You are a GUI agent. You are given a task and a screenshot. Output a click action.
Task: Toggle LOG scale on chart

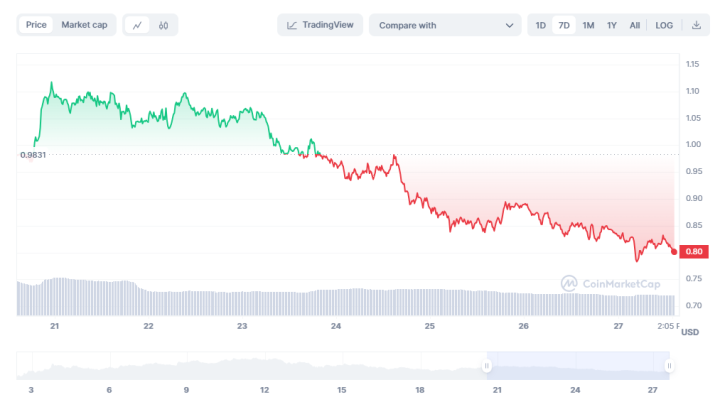[664, 25]
